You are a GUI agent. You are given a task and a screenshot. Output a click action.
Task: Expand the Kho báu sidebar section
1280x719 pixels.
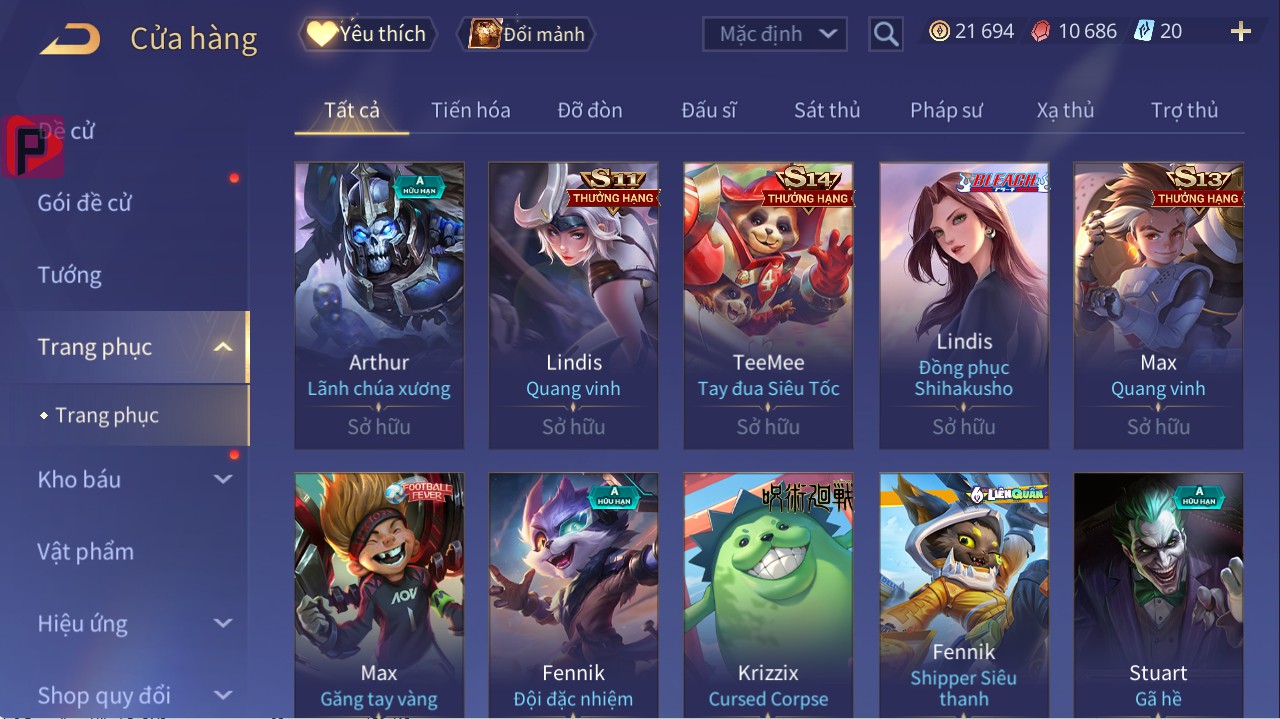coord(223,479)
